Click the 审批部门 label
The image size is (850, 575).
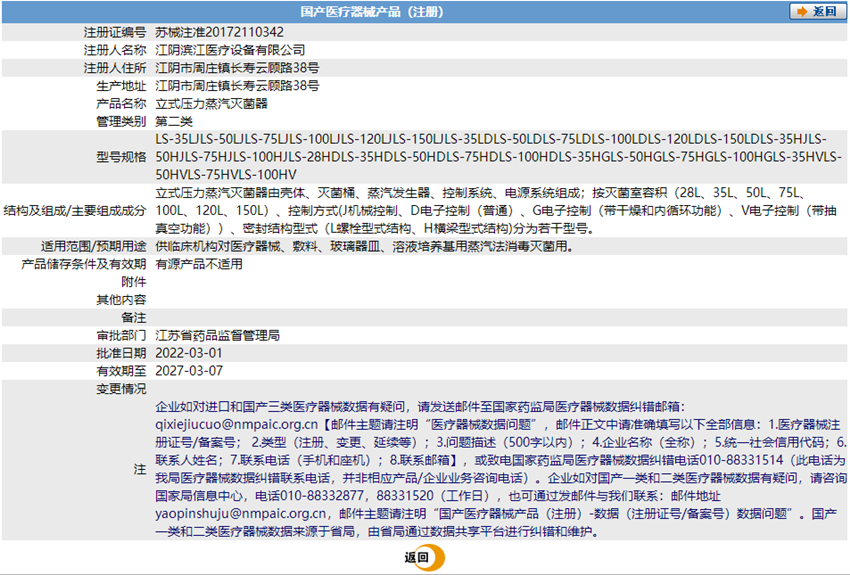(x=121, y=335)
